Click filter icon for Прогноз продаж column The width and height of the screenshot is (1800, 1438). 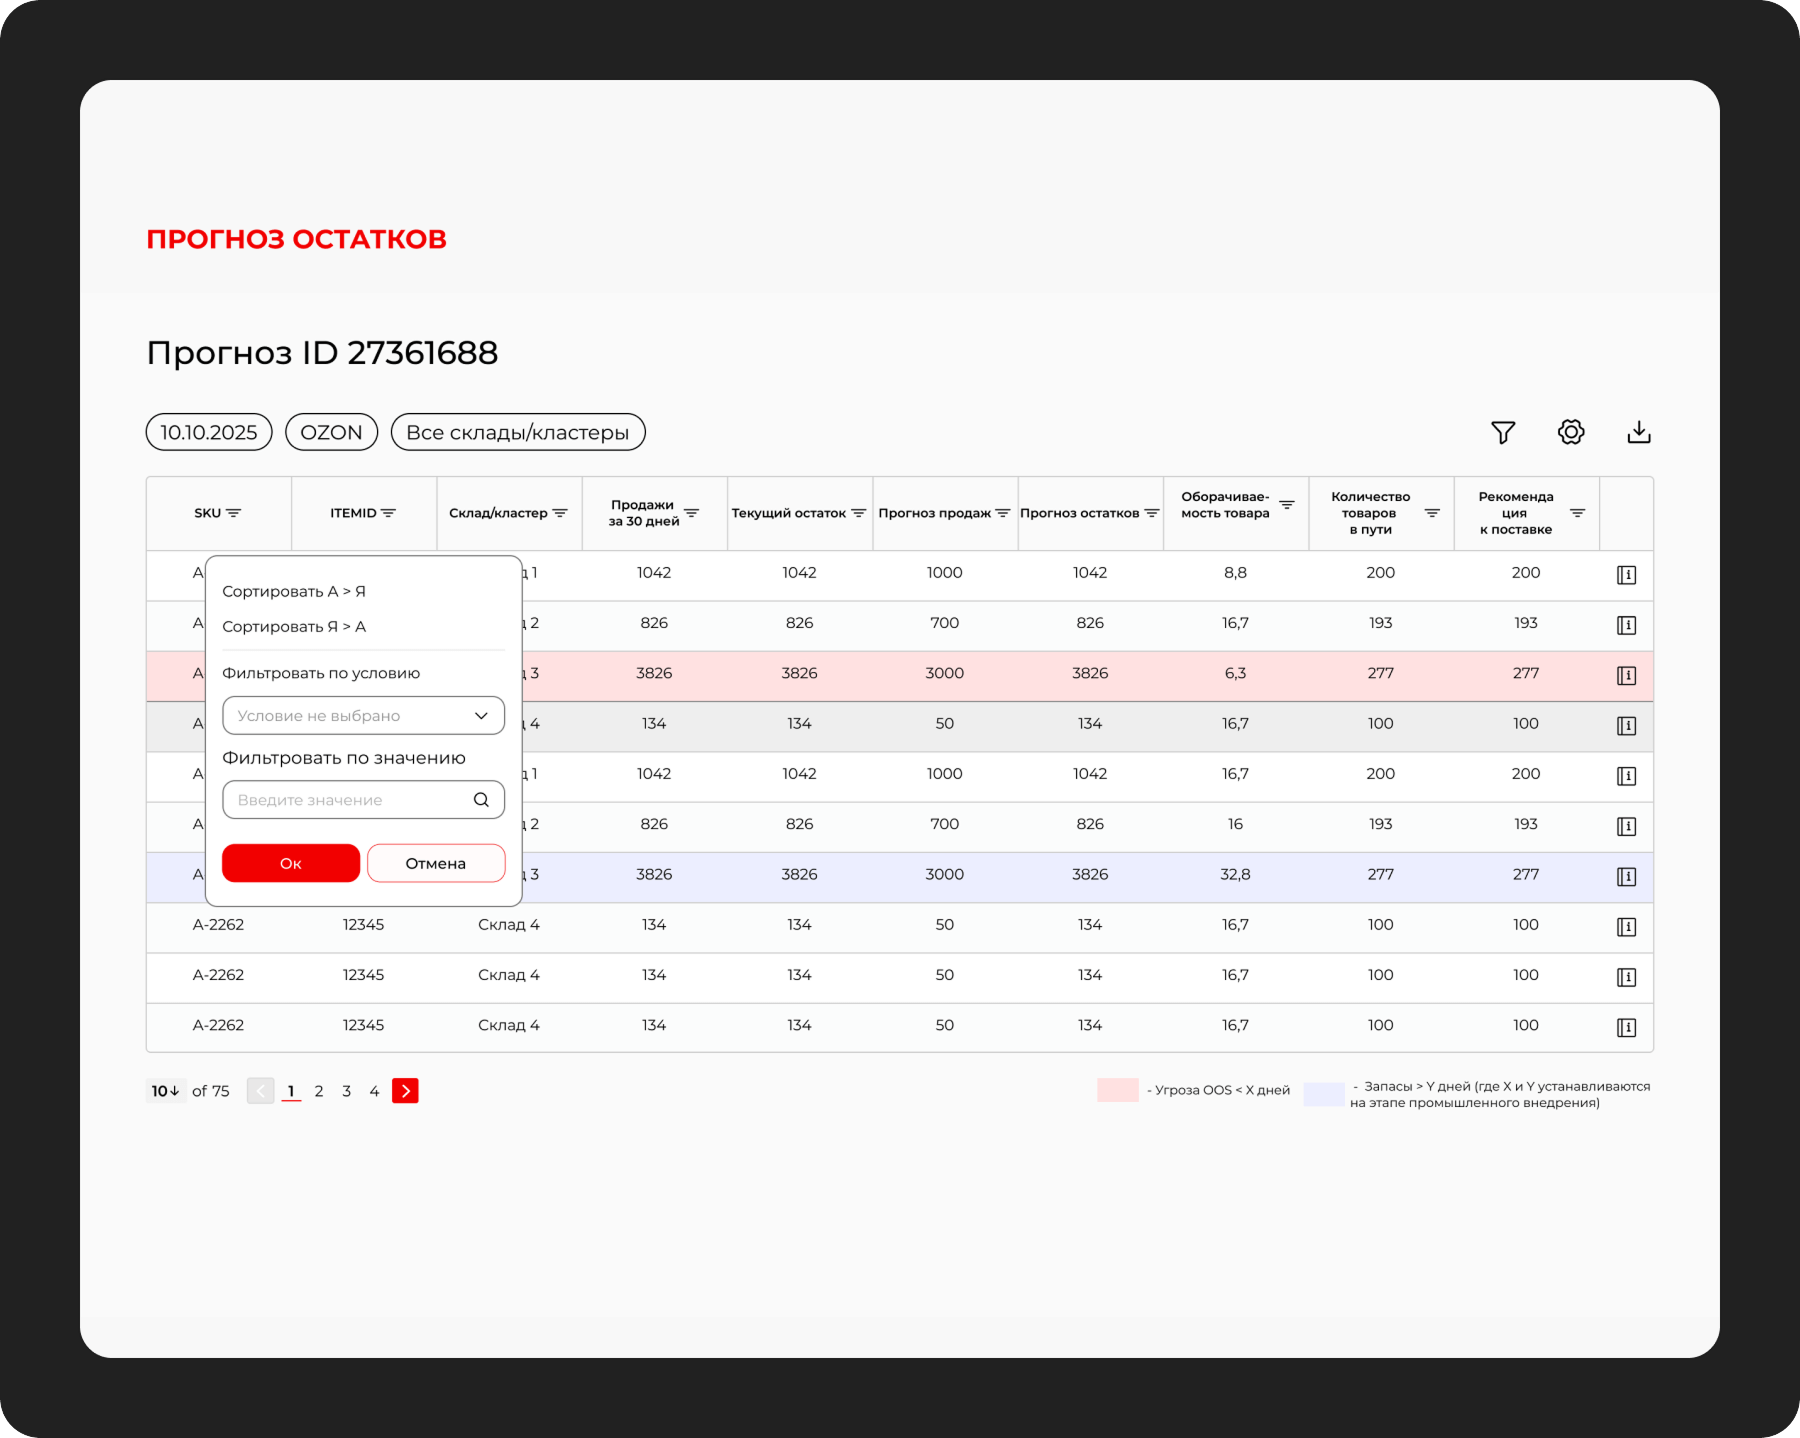click(1003, 513)
